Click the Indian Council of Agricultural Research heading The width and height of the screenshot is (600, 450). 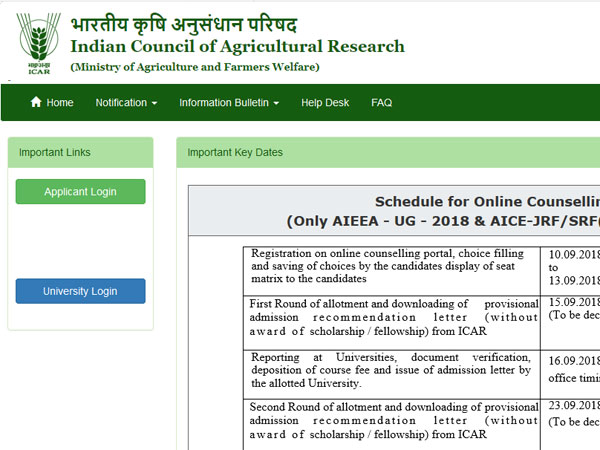(237, 46)
